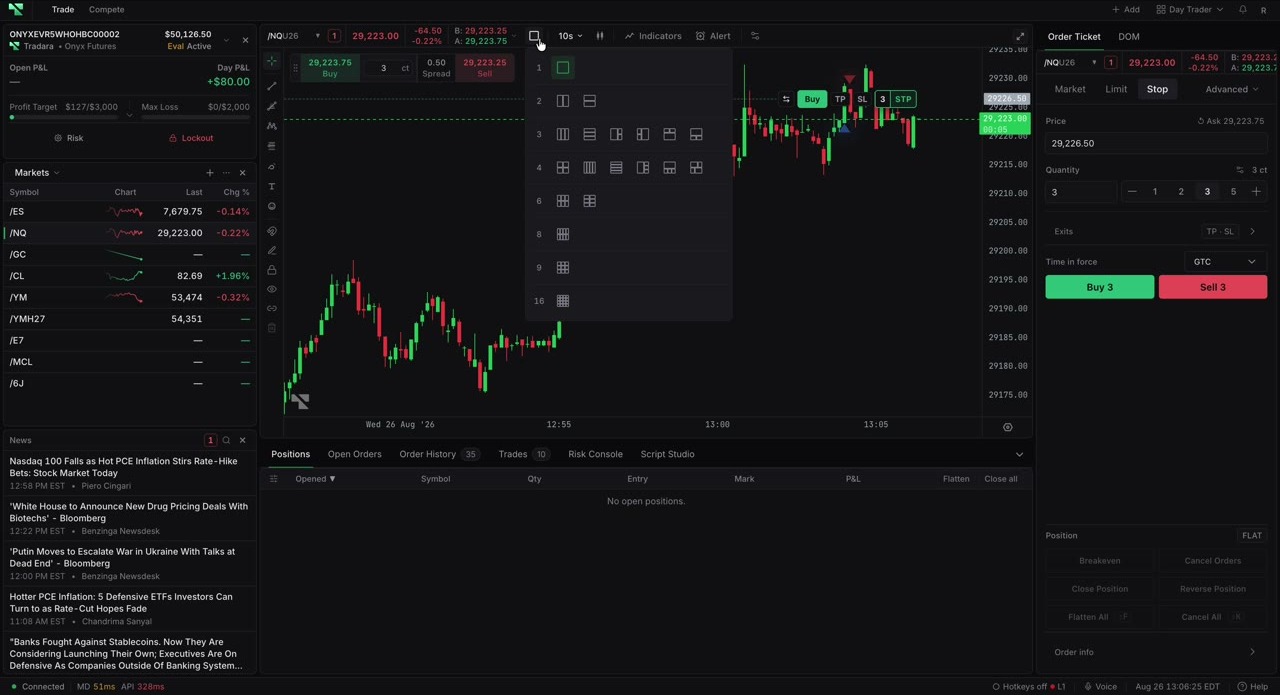
Task: Open the GTC time in force dropdown
Action: click(x=1225, y=262)
